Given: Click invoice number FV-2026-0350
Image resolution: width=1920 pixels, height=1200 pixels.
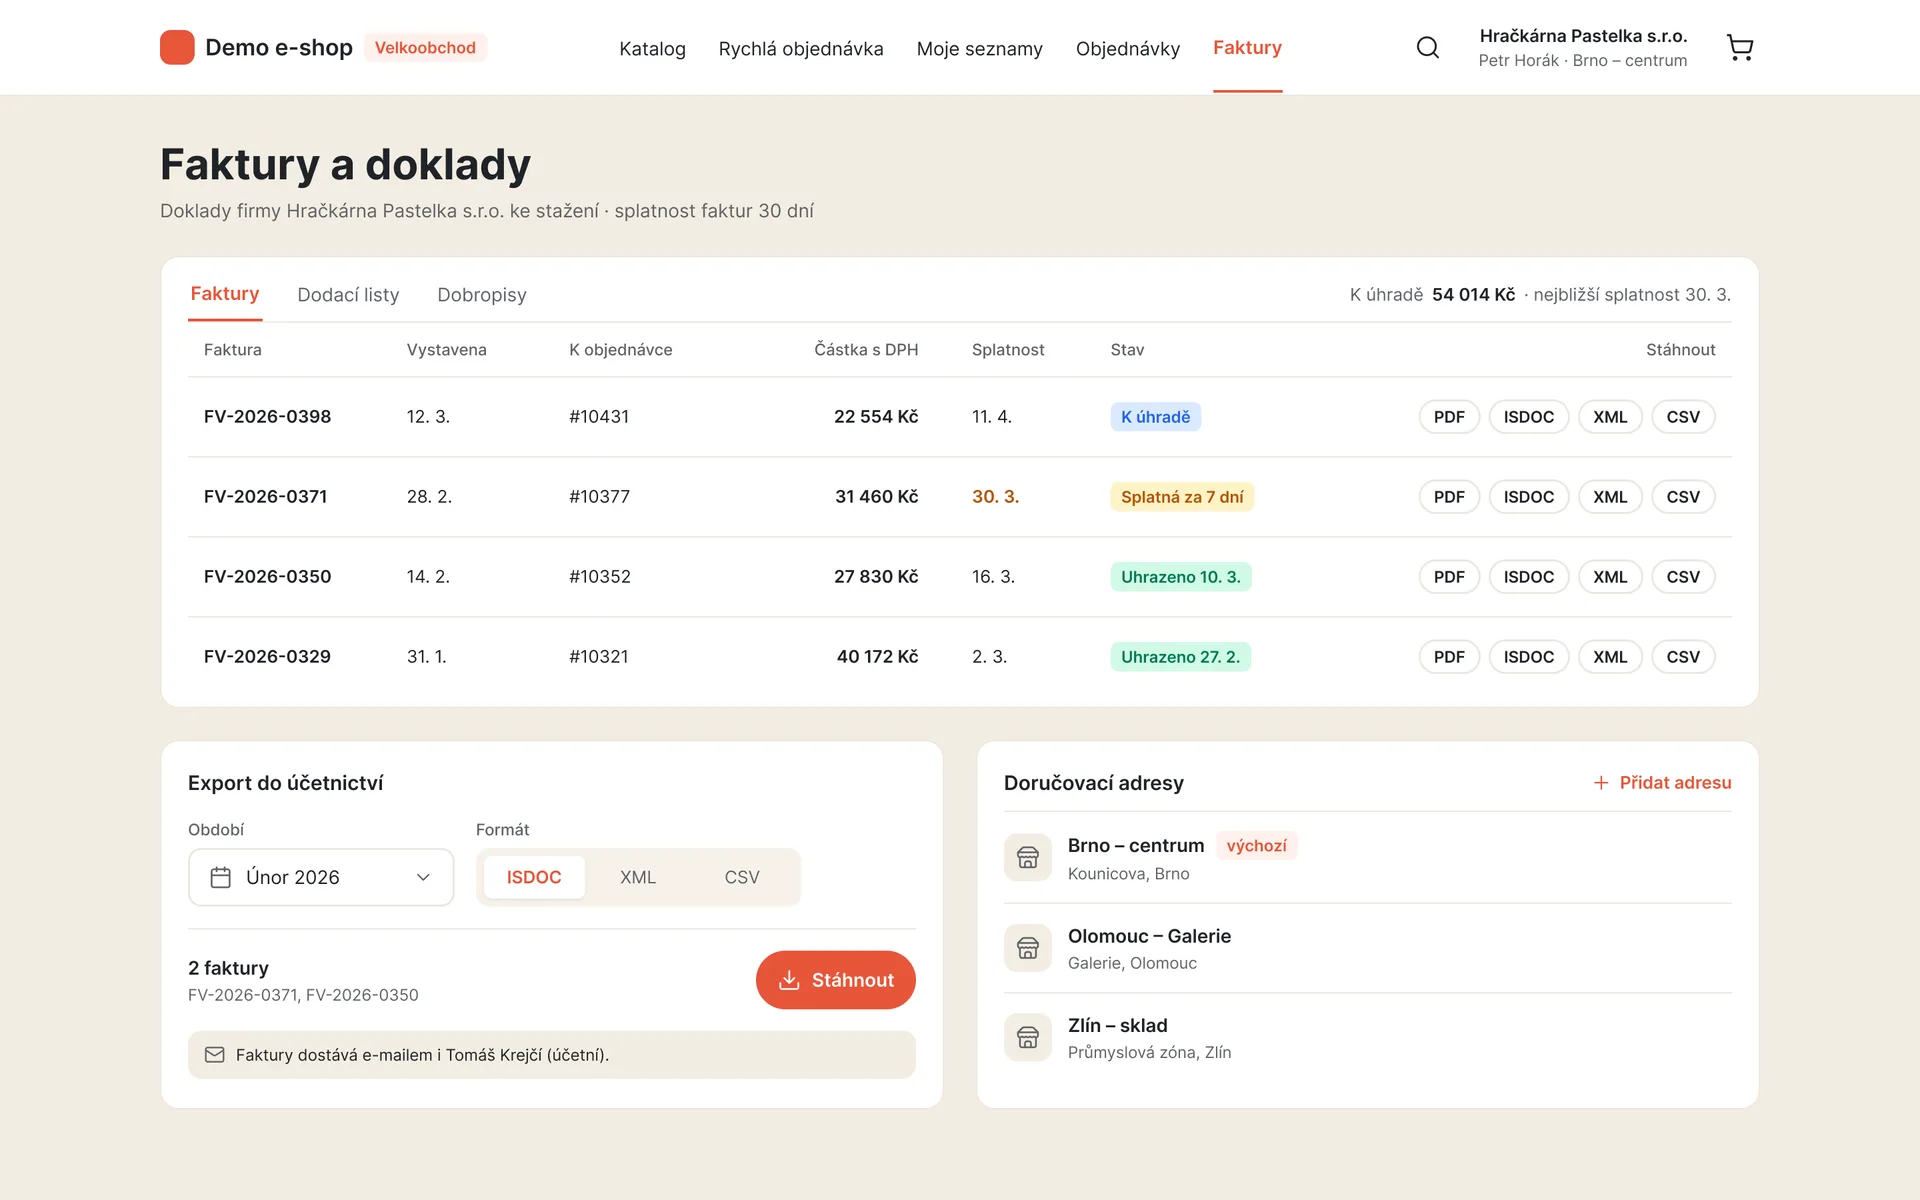Looking at the screenshot, I should pos(267,577).
